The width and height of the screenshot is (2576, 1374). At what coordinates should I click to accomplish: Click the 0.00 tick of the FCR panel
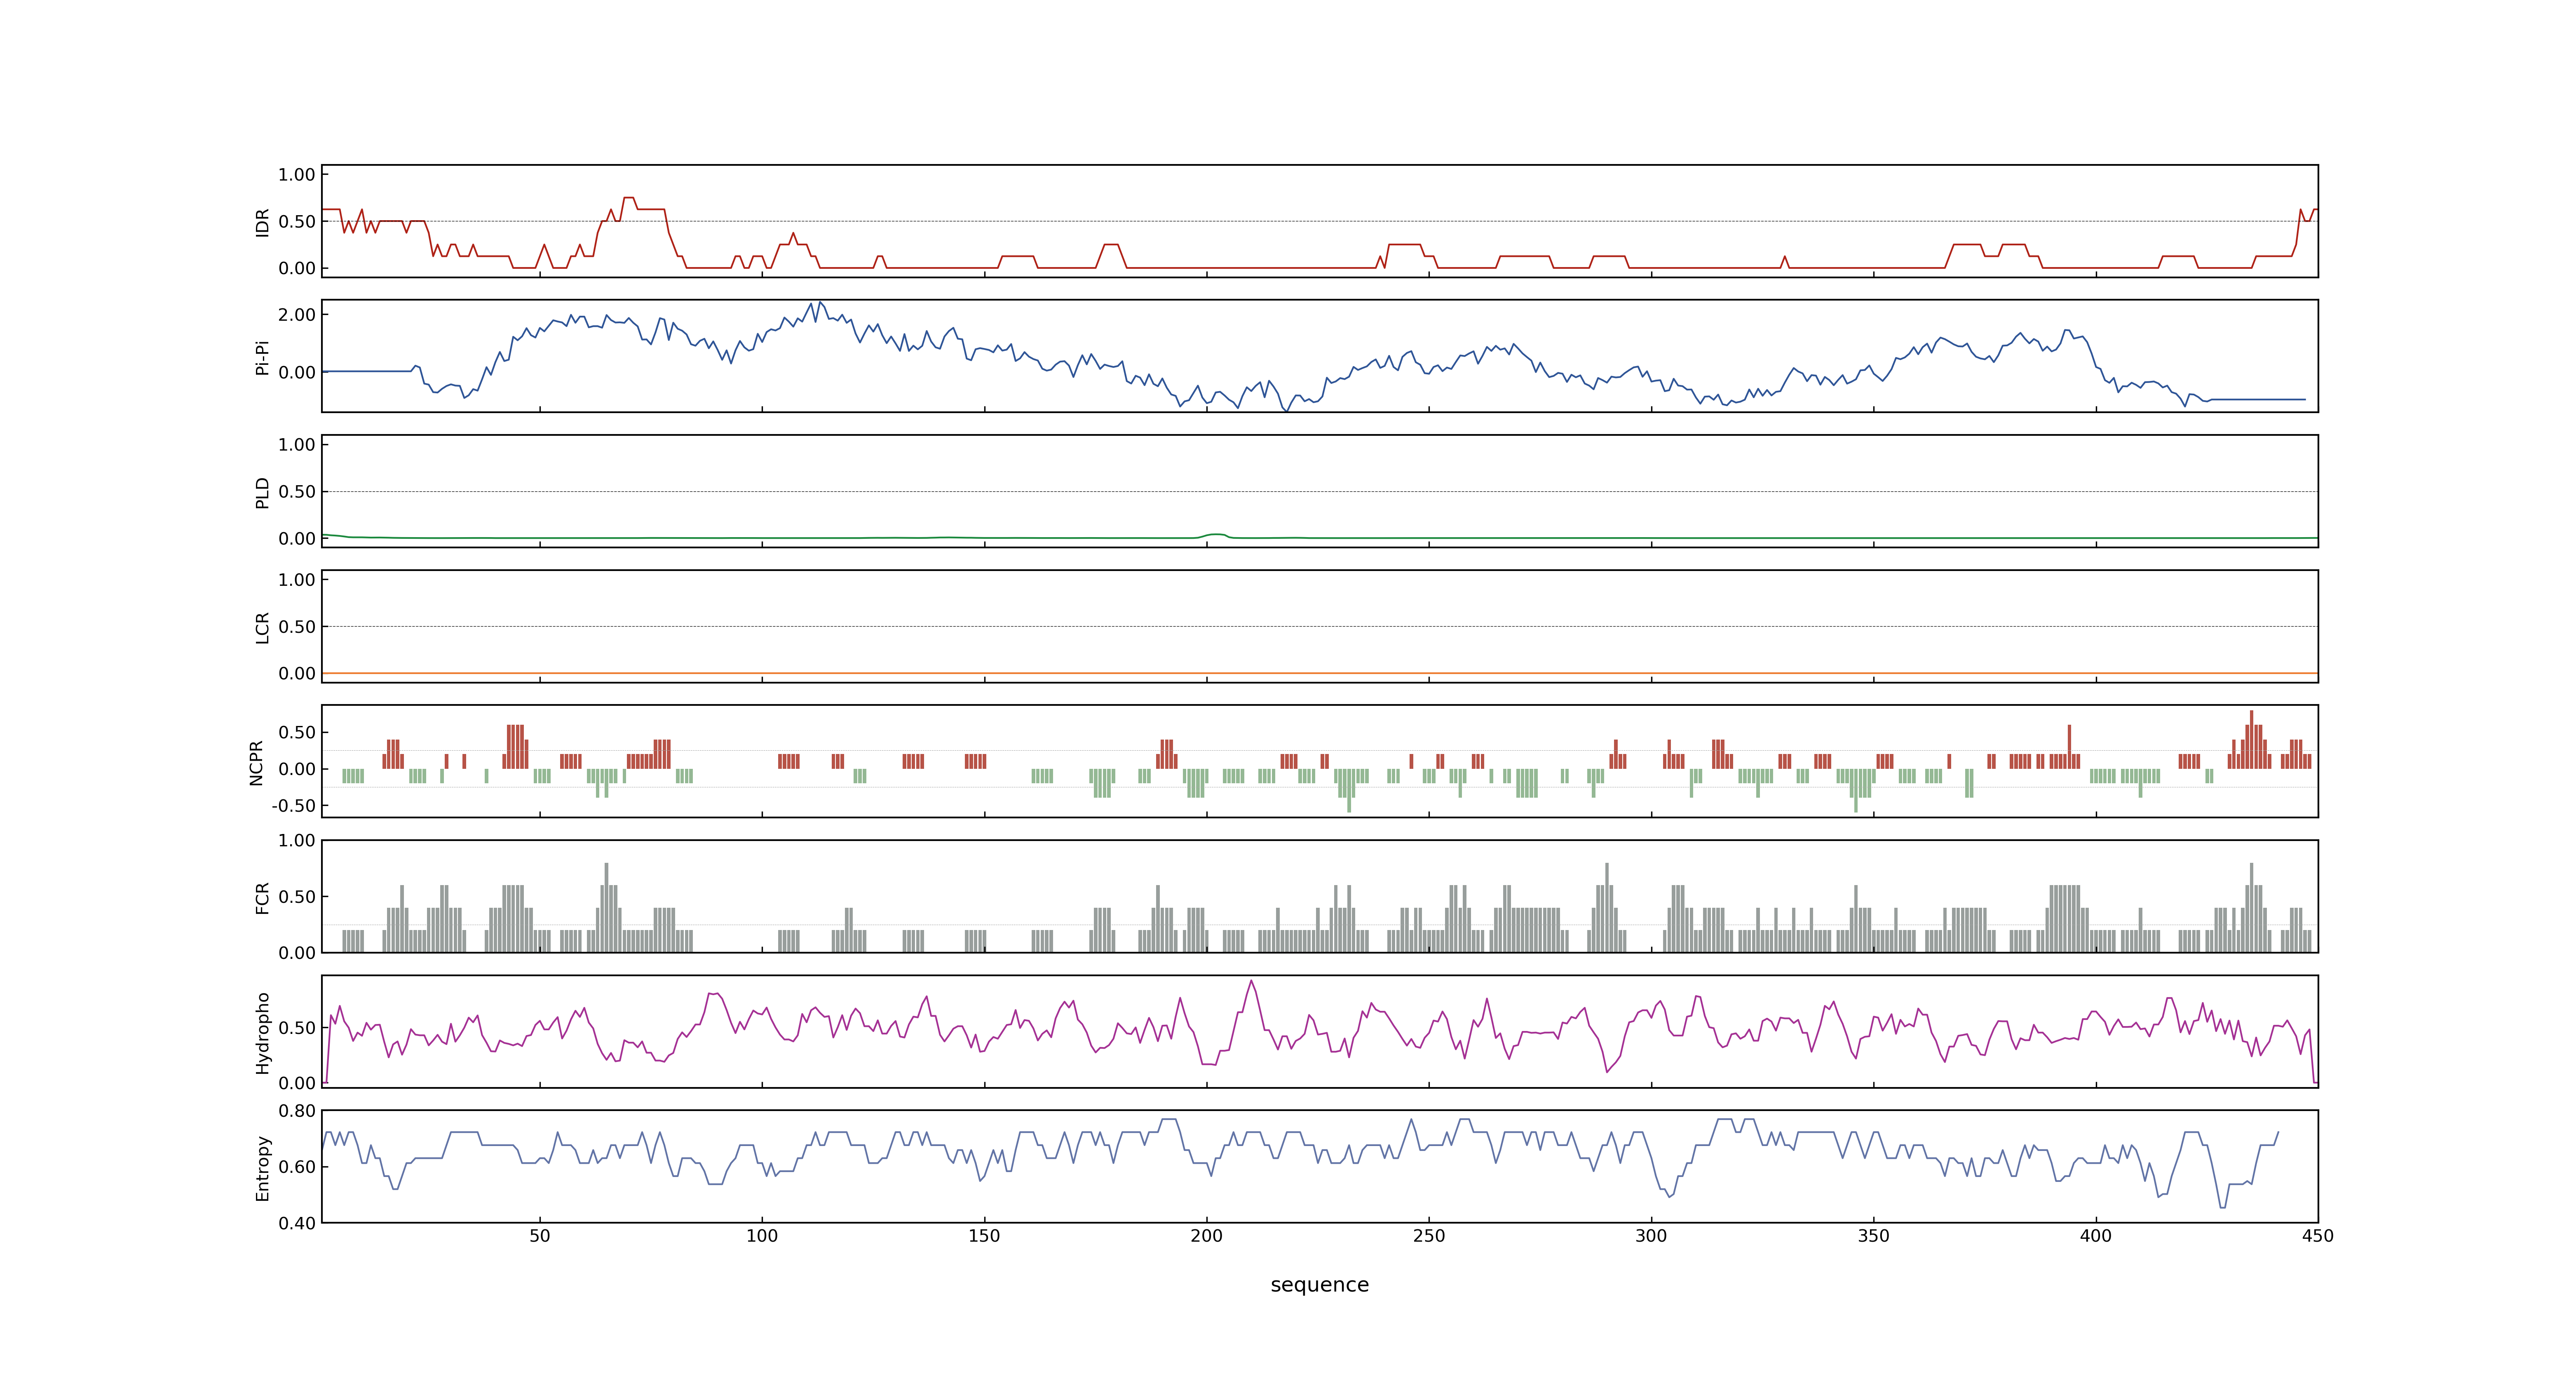pyautogui.click(x=297, y=953)
